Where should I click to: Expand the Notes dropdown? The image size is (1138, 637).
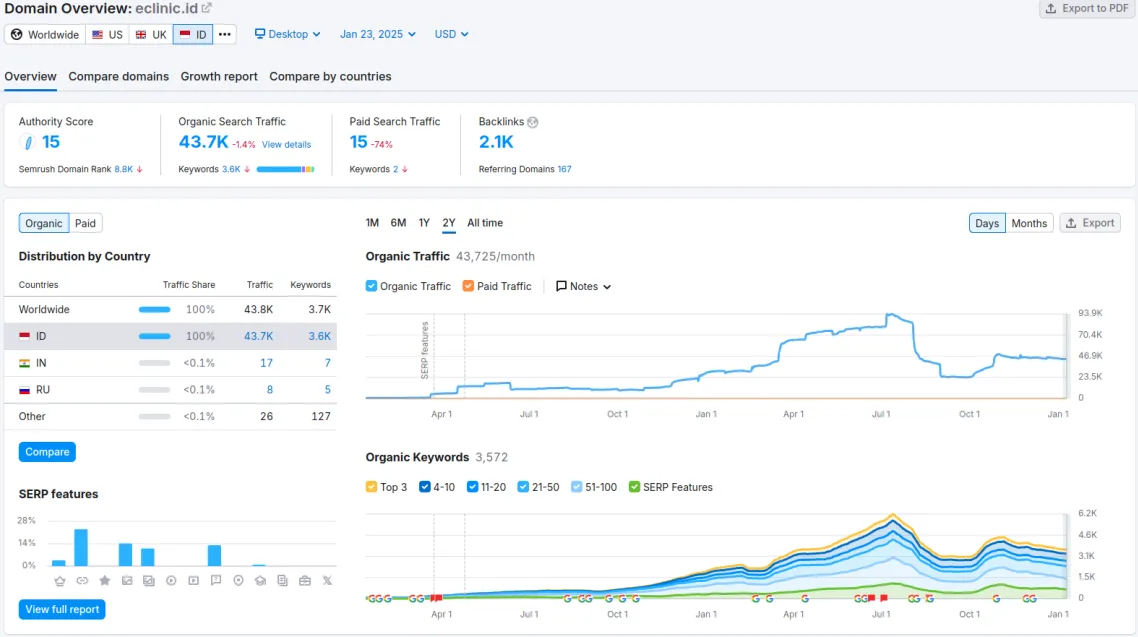(584, 286)
